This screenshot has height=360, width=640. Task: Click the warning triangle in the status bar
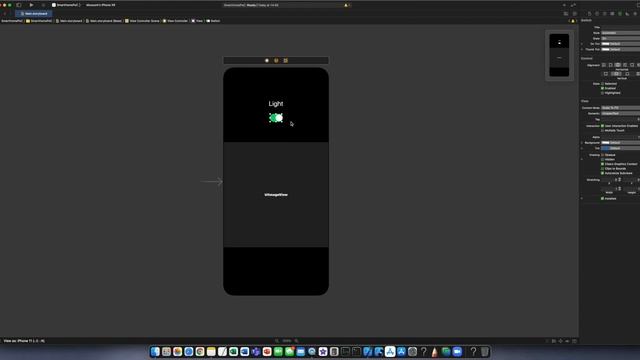(x=346, y=5)
